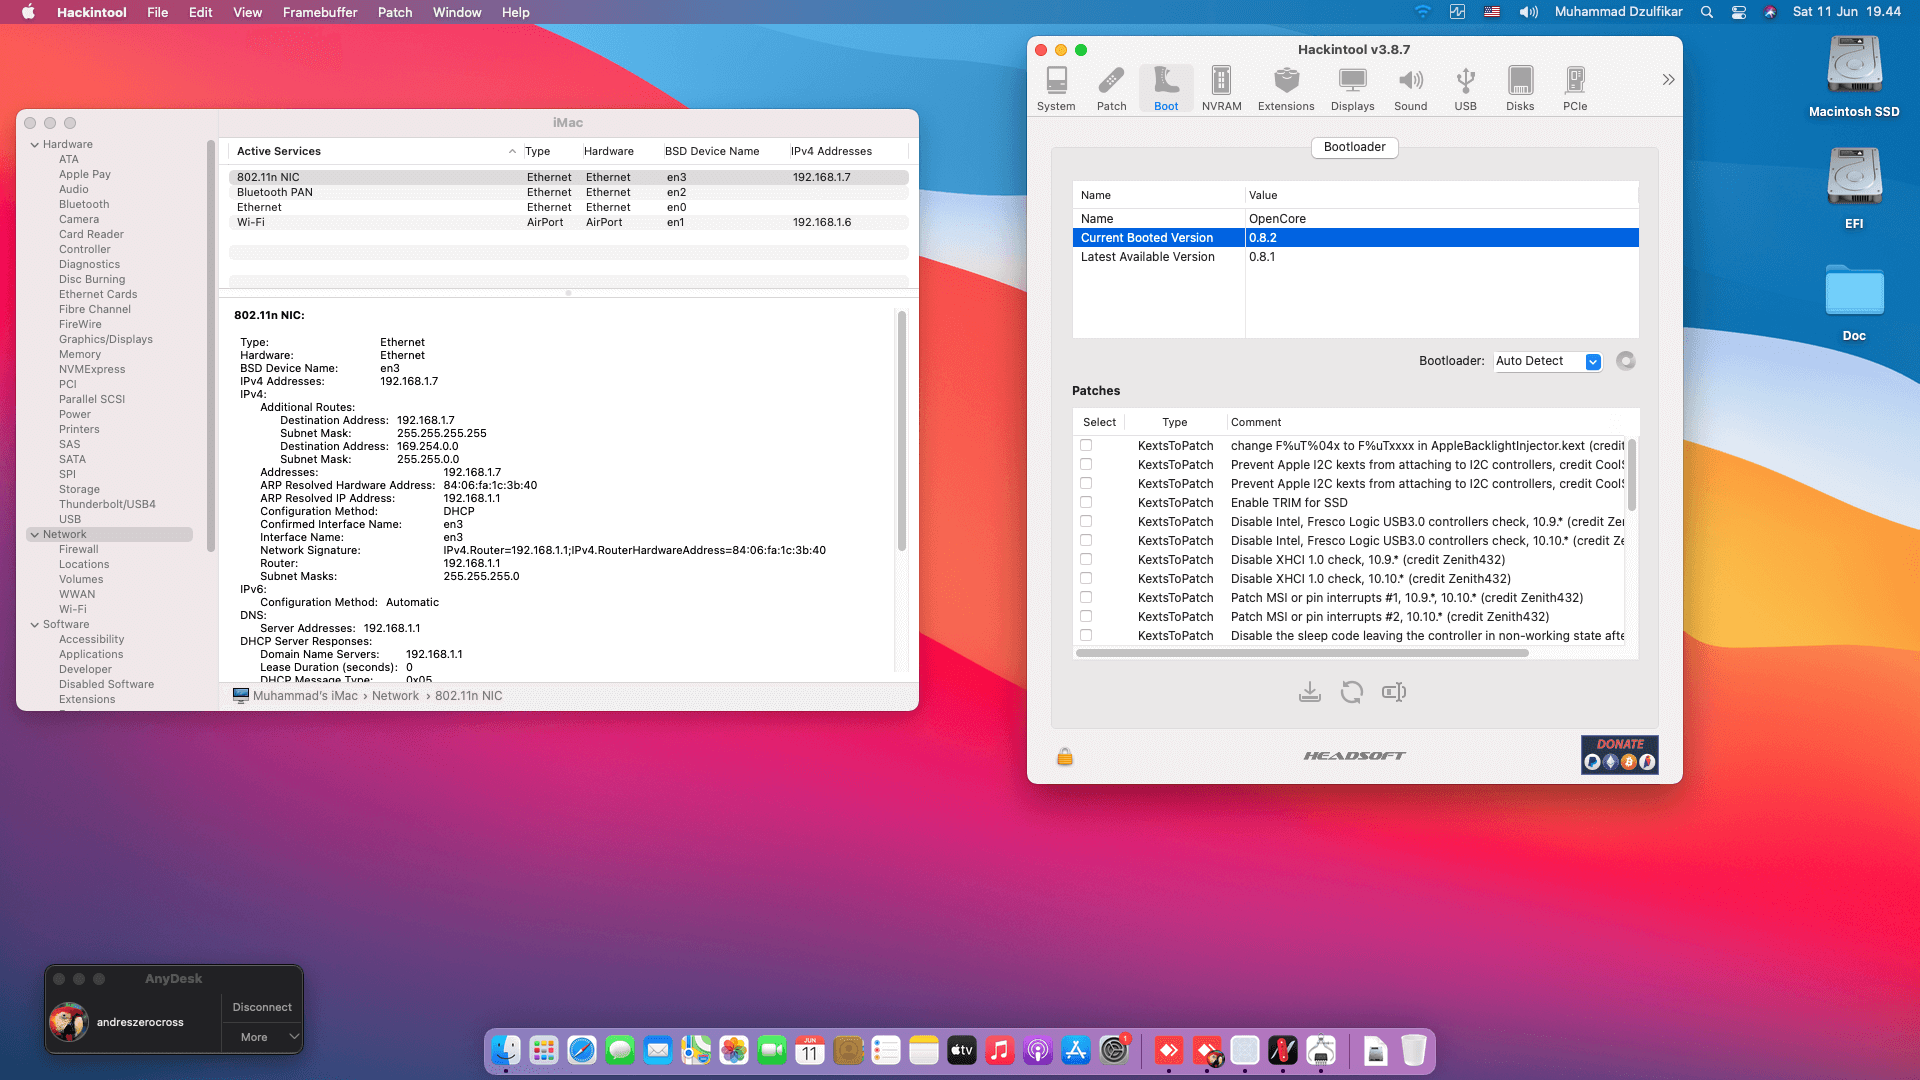Image resolution: width=1920 pixels, height=1080 pixels.
Task: Check the Enable TRIM for SSD patch
Action: tap(1086, 503)
